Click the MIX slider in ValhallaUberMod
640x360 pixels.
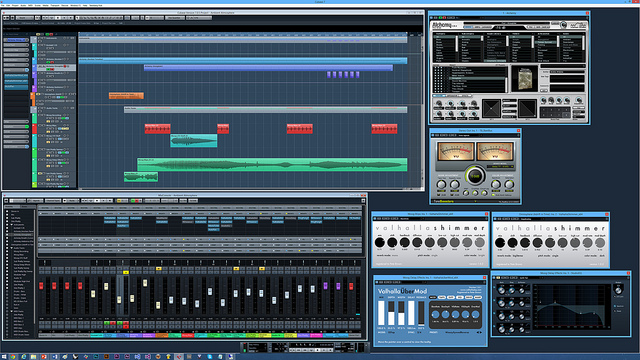(x=381, y=313)
